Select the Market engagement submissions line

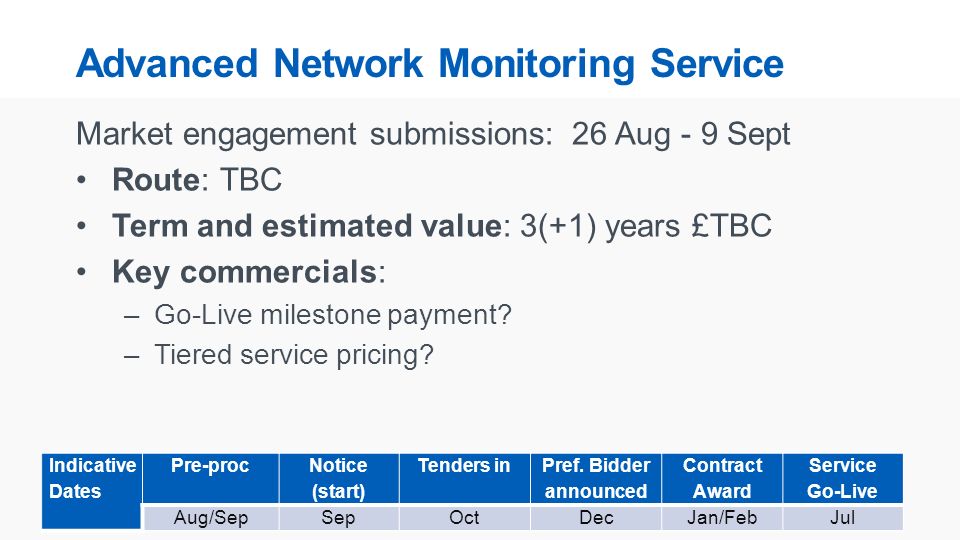pyautogui.click(x=433, y=134)
